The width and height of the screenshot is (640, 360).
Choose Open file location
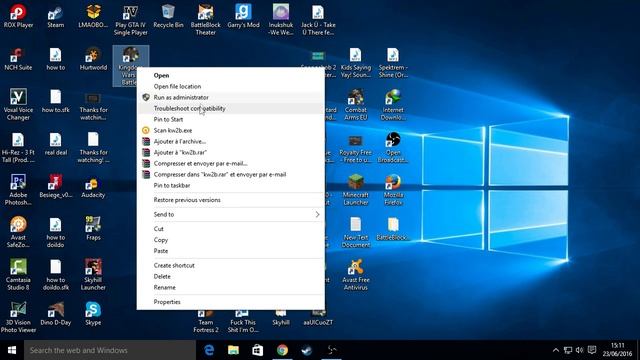coord(231,86)
